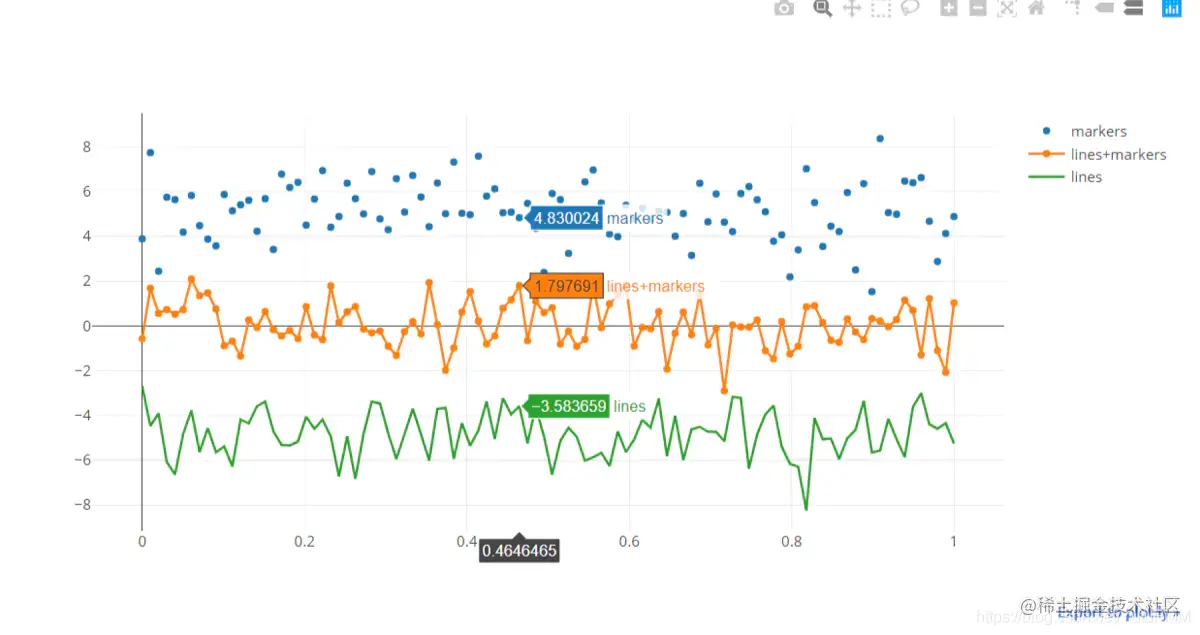Viewport: 1200px width, 635px height.
Task: Reset axes with the home icon
Action: point(1036,8)
